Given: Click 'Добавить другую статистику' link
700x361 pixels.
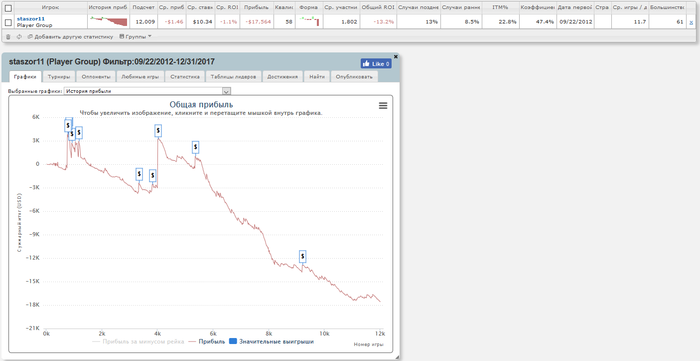Looking at the screenshot, I should 71,37.
